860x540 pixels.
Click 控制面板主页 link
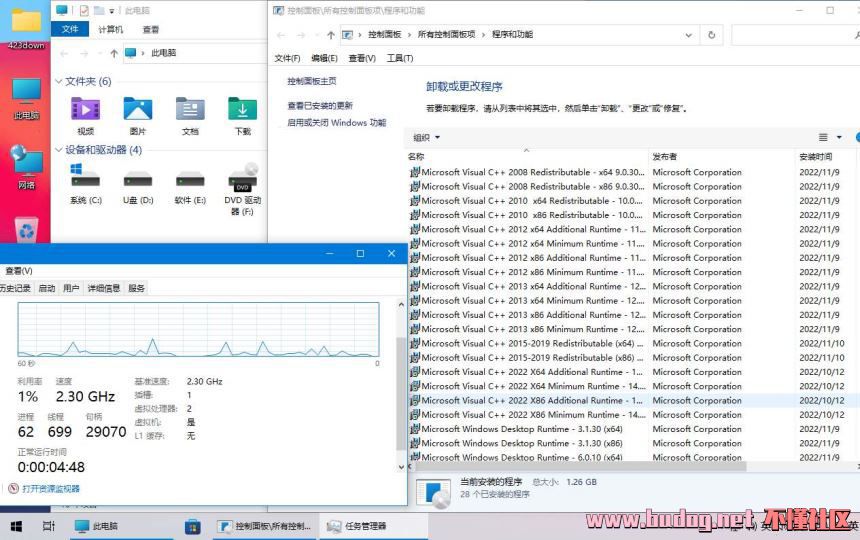click(312, 81)
